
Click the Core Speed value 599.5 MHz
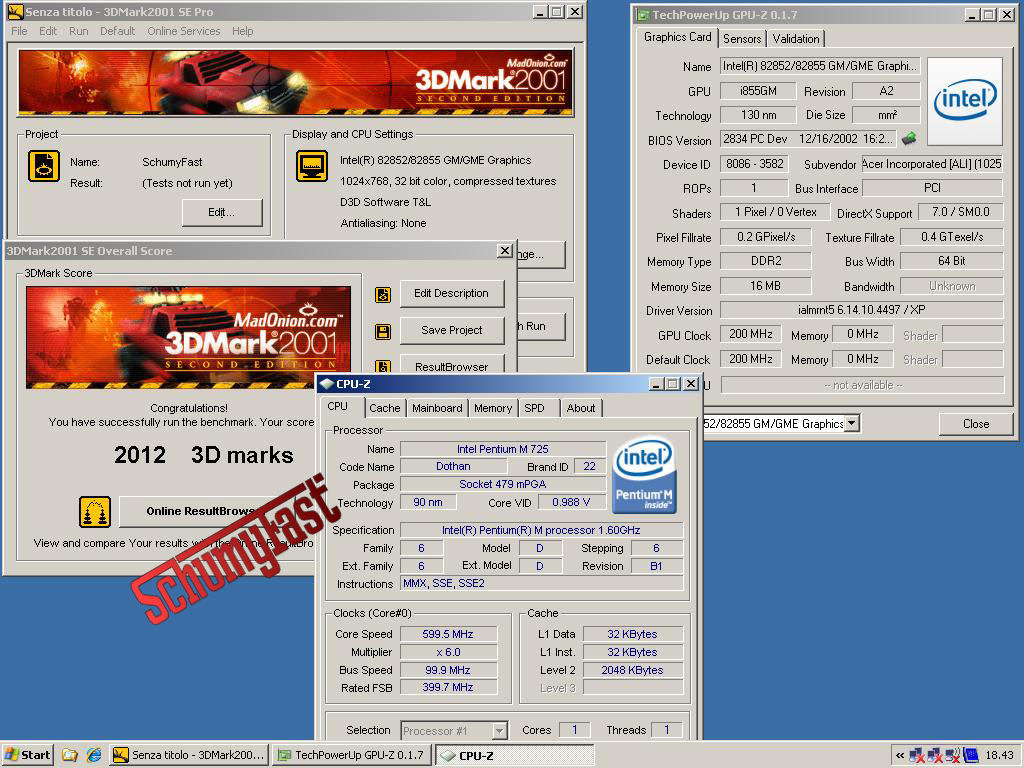click(448, 634)
